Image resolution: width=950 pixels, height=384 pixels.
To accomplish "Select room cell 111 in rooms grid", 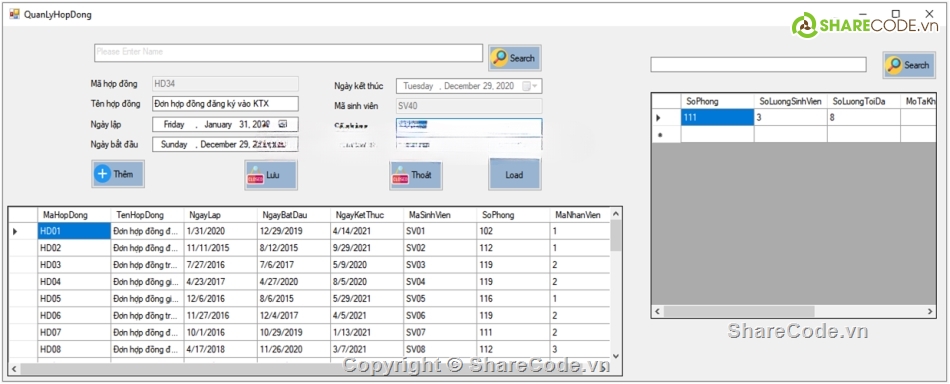I will click(717, 118).
